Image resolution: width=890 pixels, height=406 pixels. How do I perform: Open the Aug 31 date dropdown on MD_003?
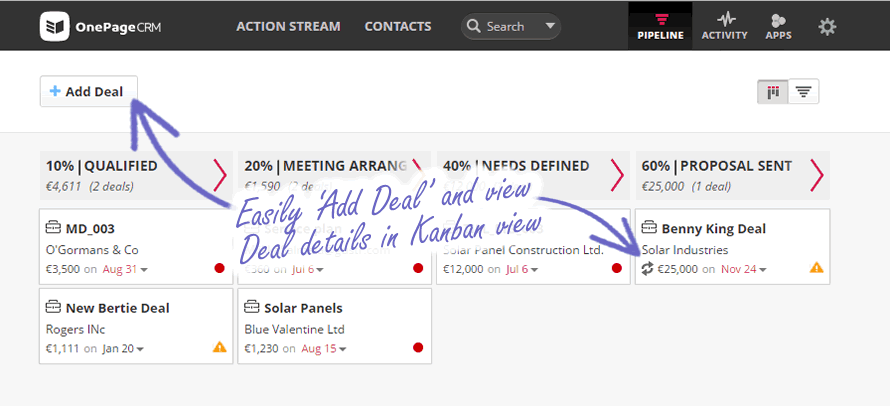pyautogui.click(x=125, y=269)
